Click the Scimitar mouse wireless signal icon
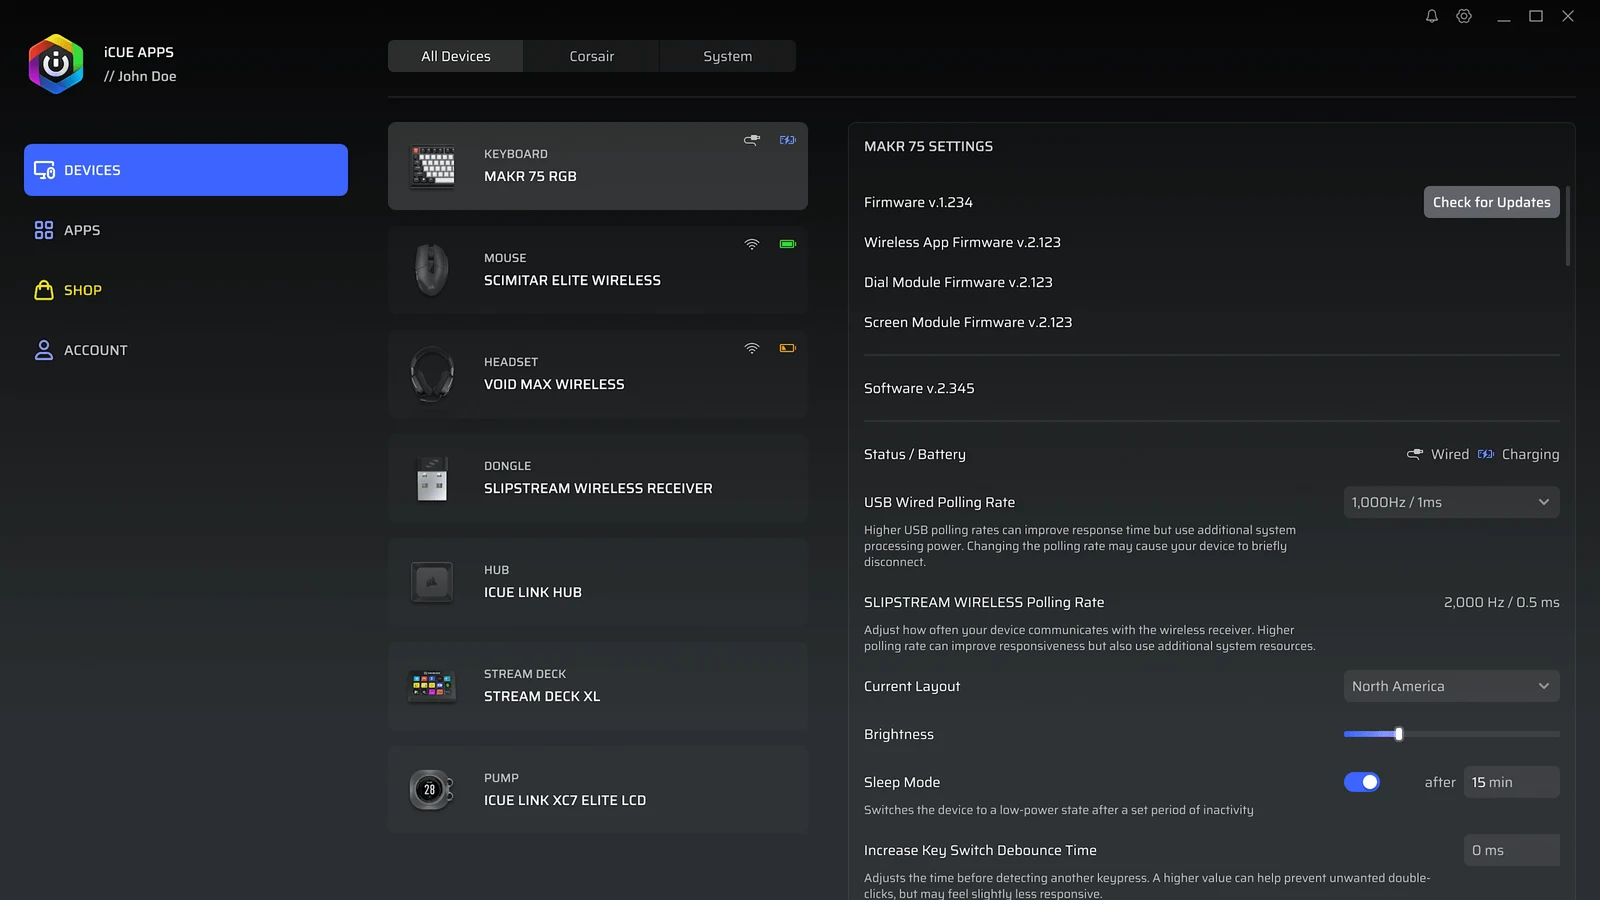The height and width of the screenshot is (900, 1600). pyautogui.click(x=752, y=244)
